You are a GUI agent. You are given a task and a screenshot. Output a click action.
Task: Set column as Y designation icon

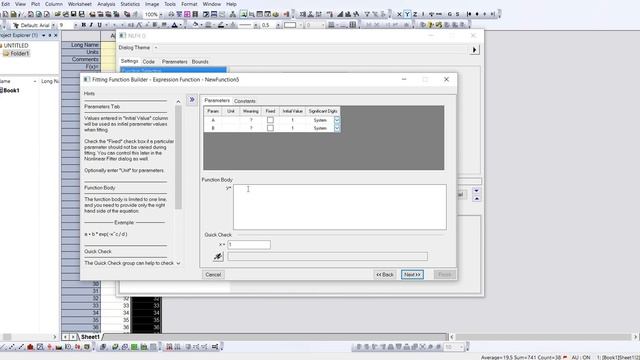[x=407, y=14]
